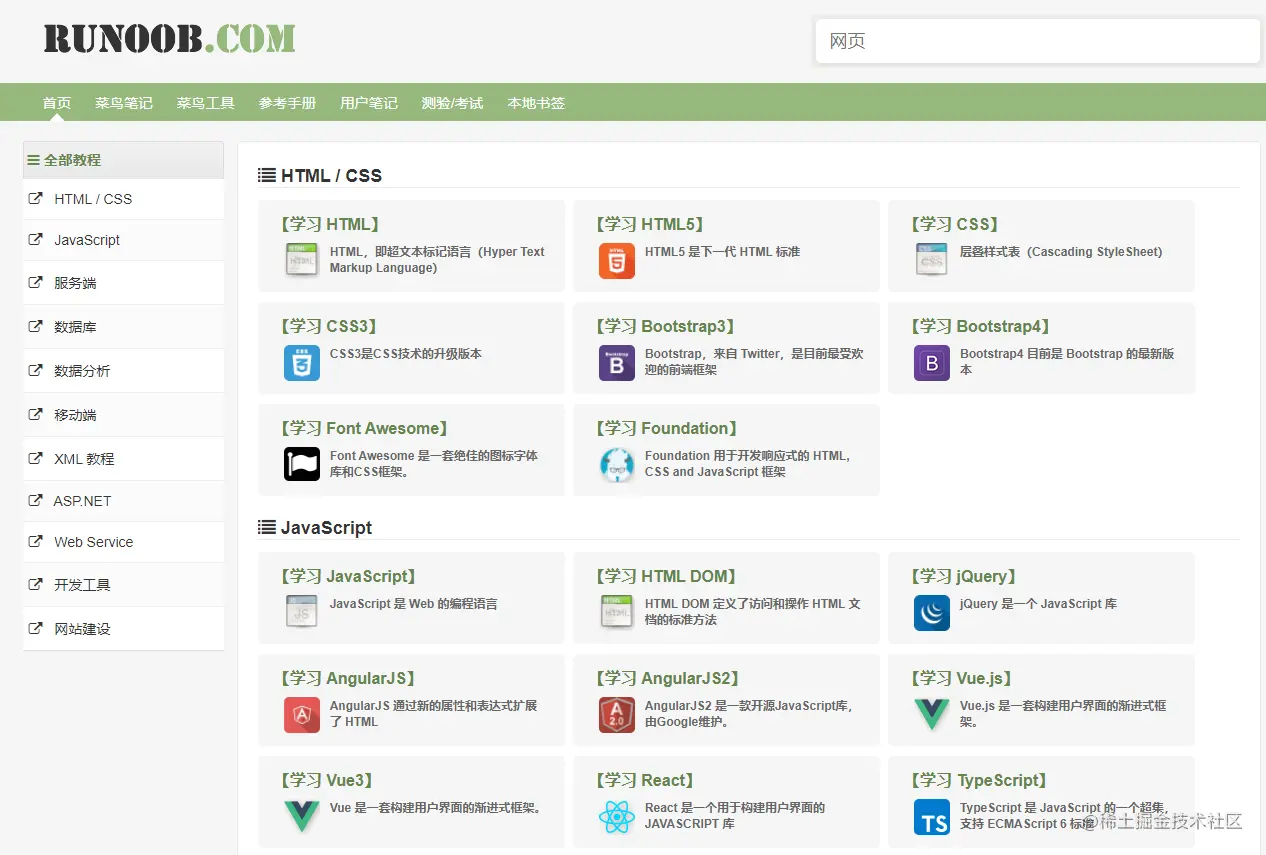Click external-link icon beside sidebar JavaScript

(x=36, y=239)
